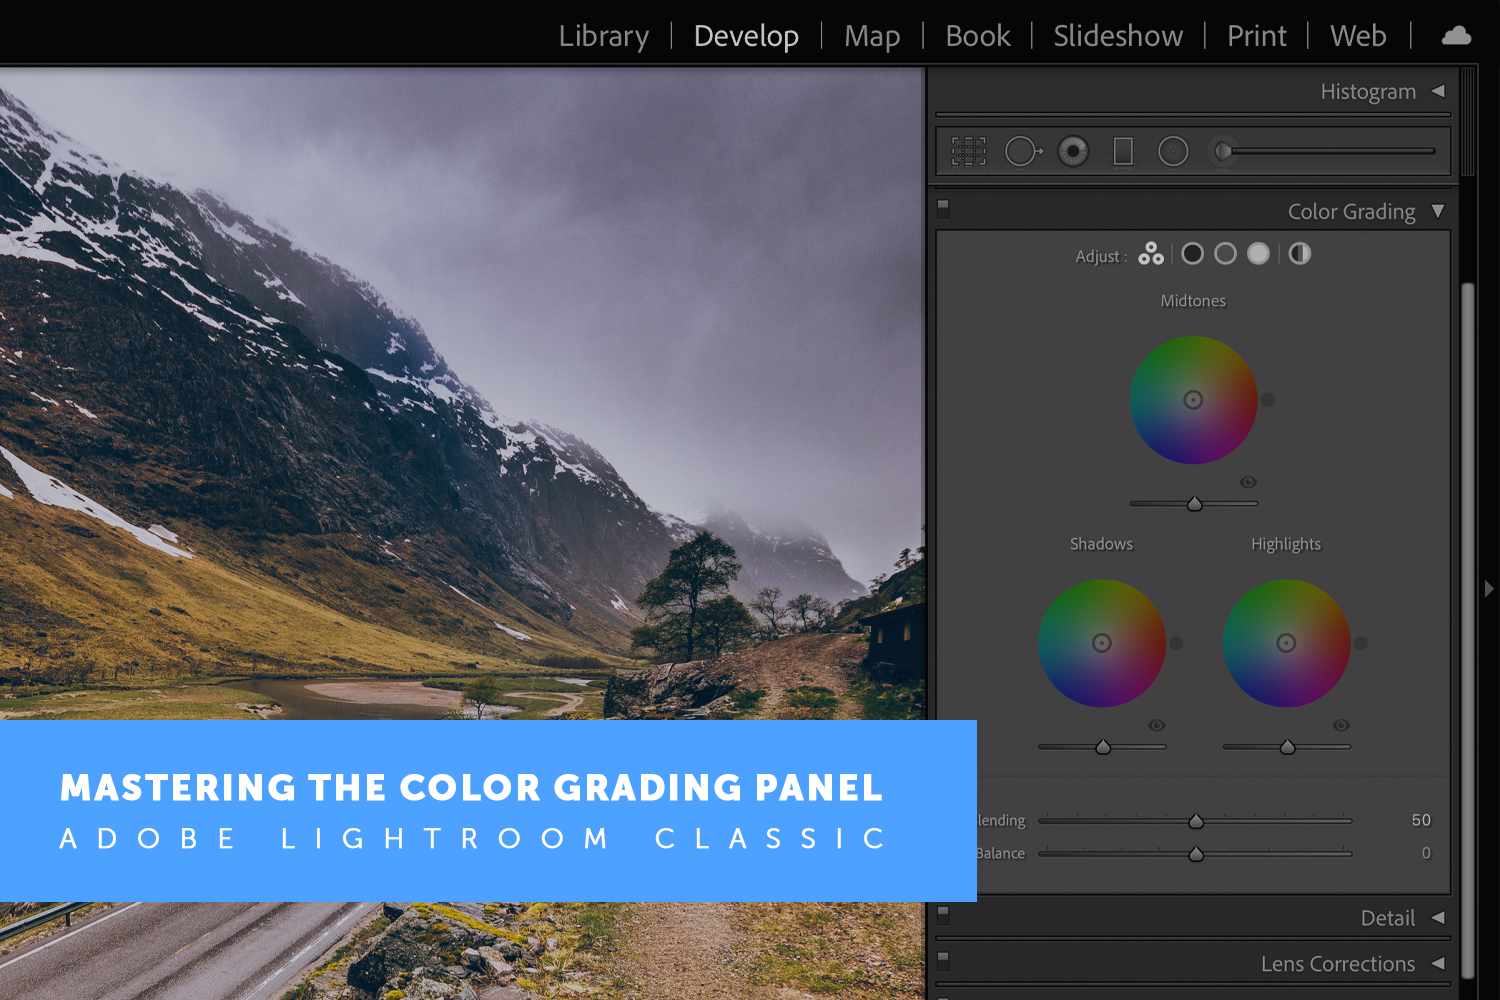Select the Radial Filter tool
Image resolution: width=1500 pixels, height=1000 pixels.
tap(1173, 152)
